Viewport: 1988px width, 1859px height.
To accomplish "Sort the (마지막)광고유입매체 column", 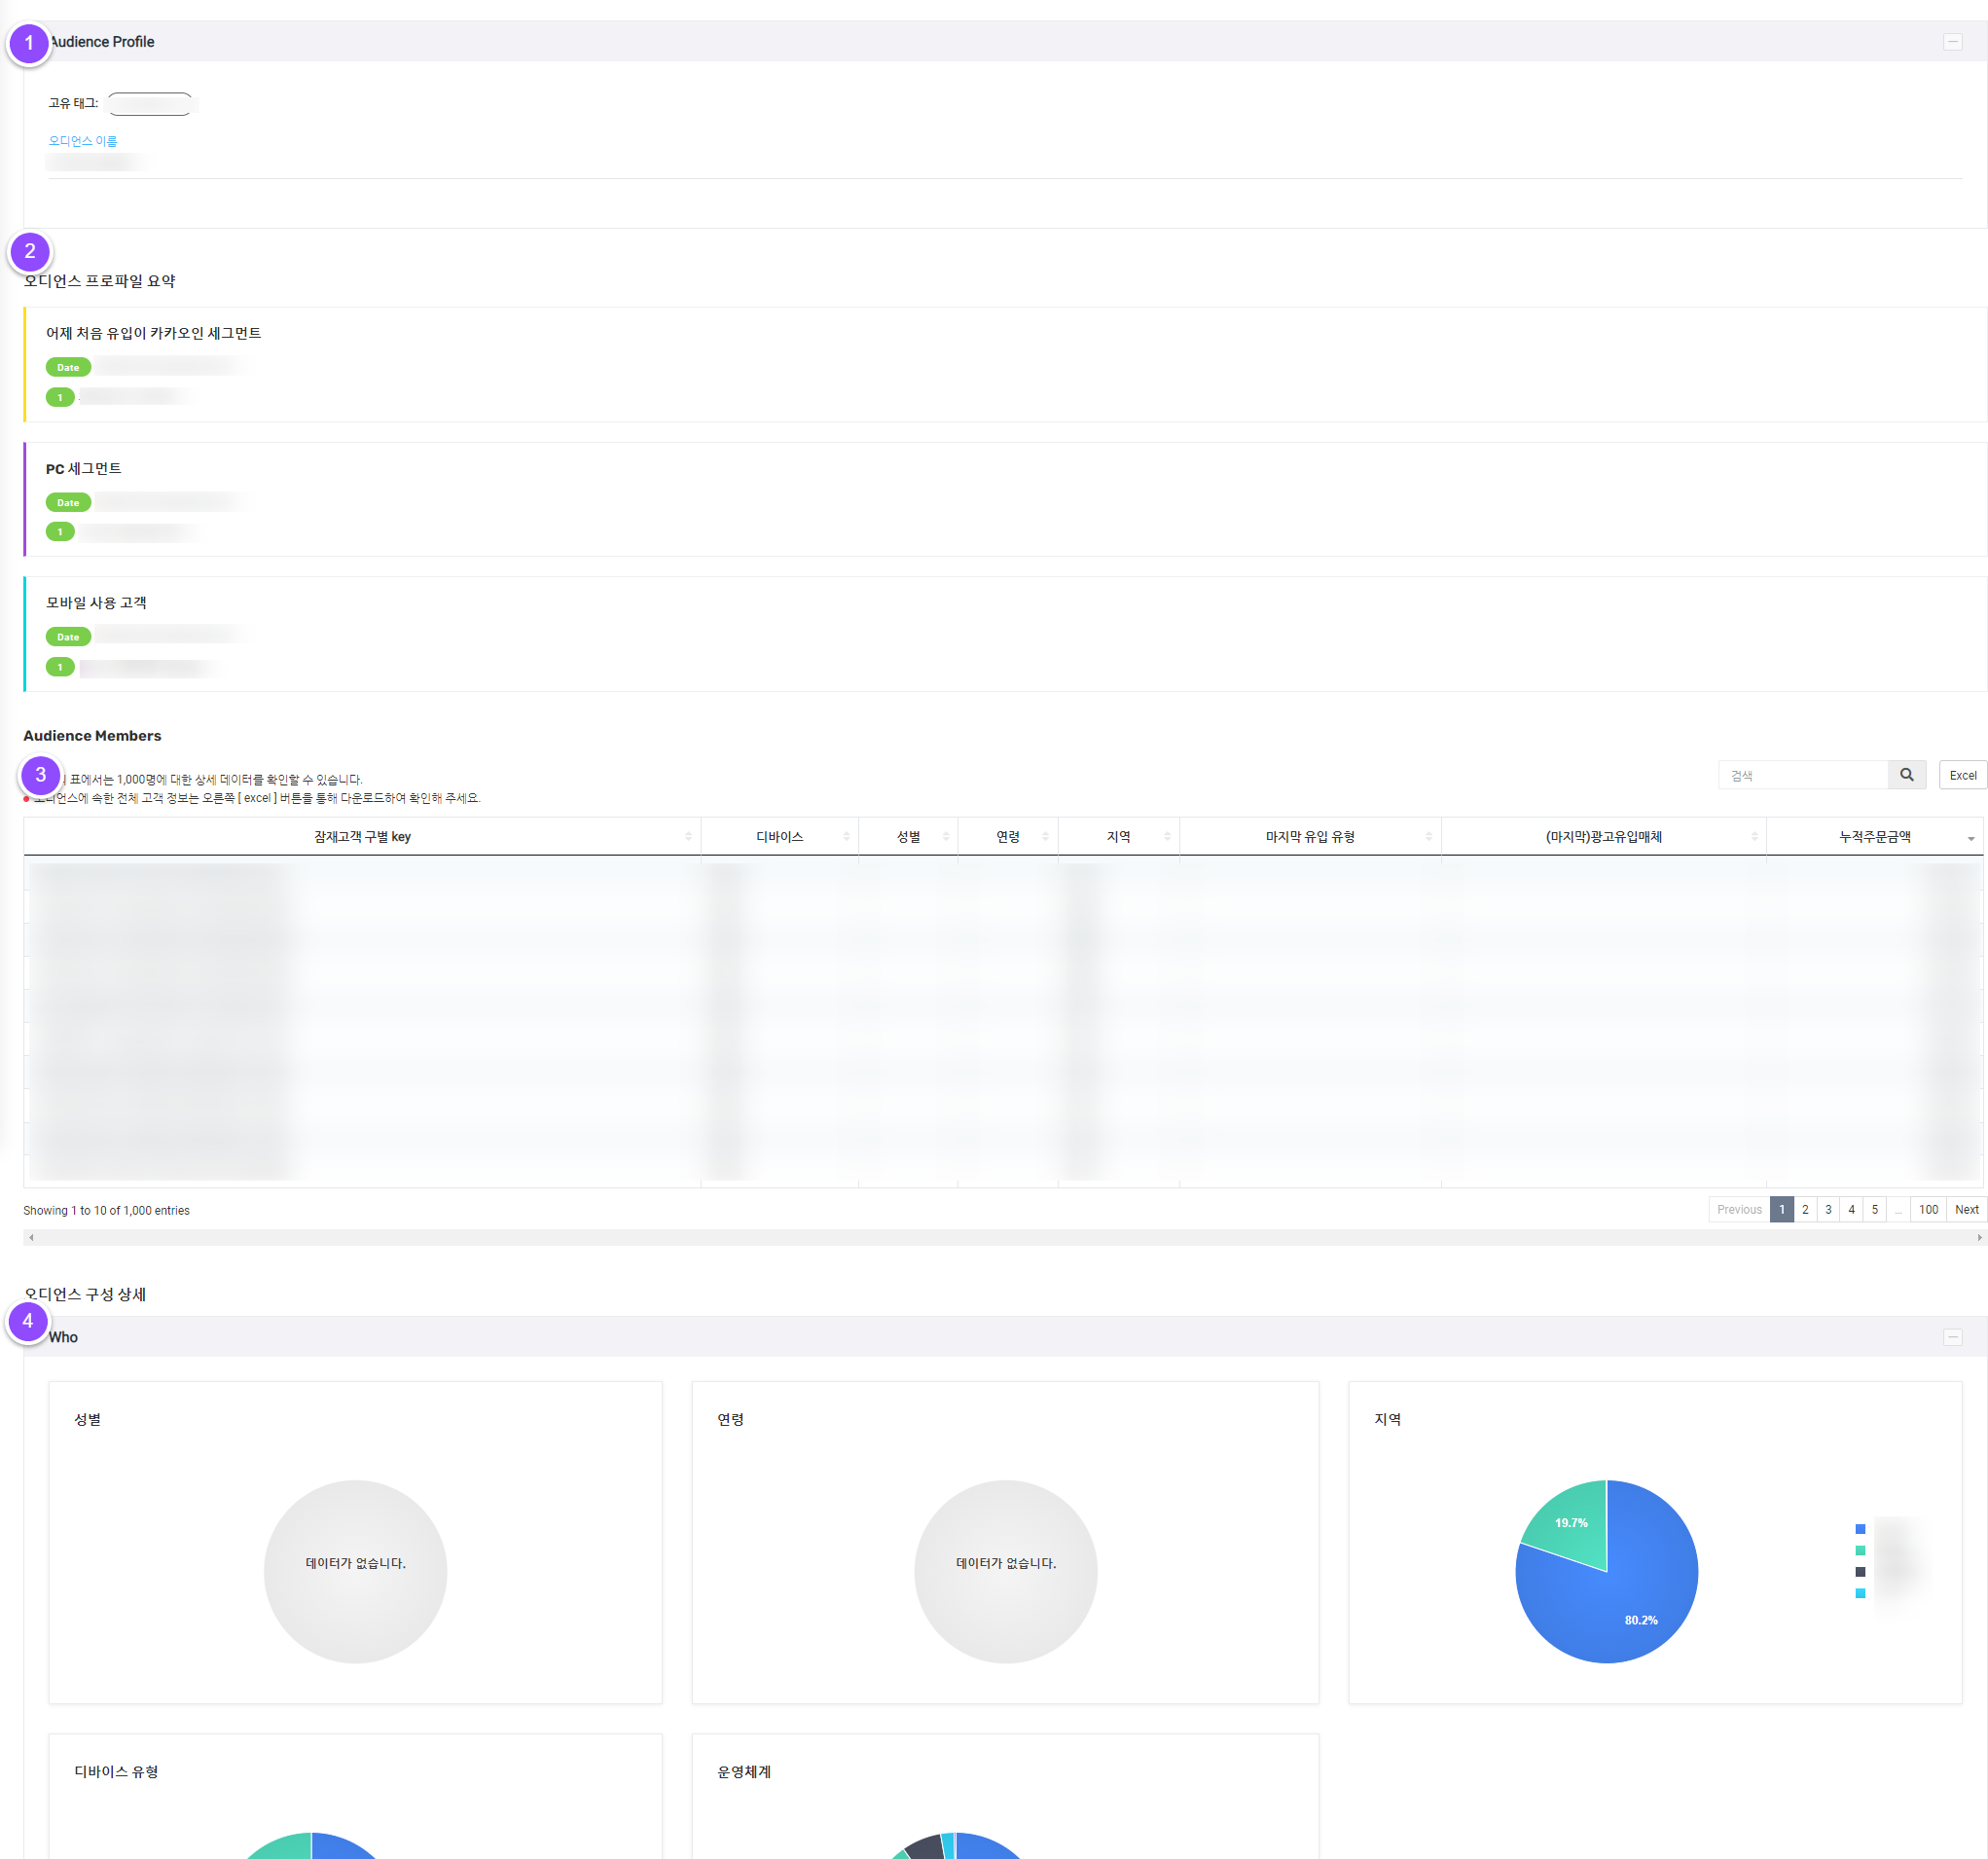I will coord(1603,837).
